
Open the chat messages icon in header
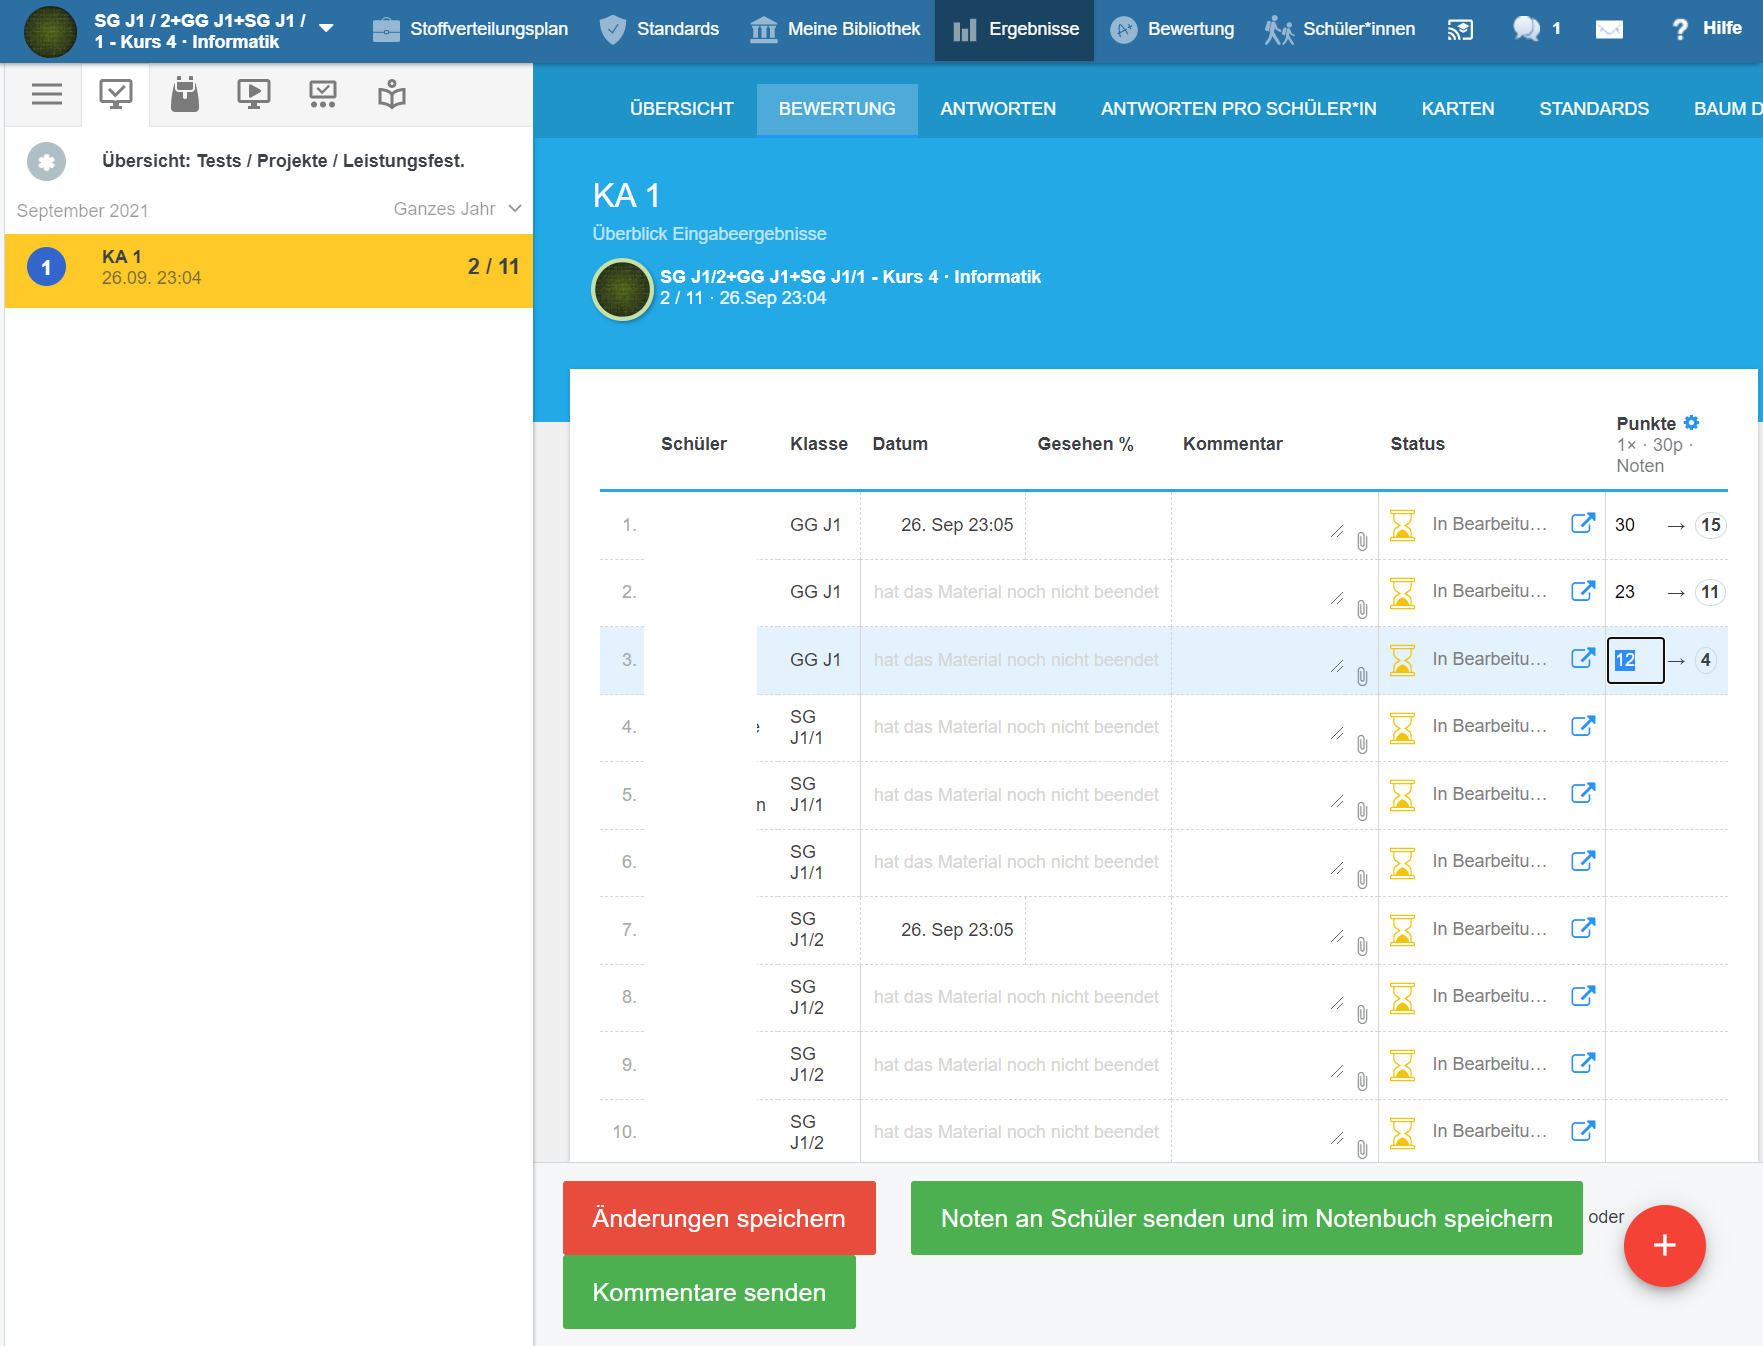[1526, 29]
